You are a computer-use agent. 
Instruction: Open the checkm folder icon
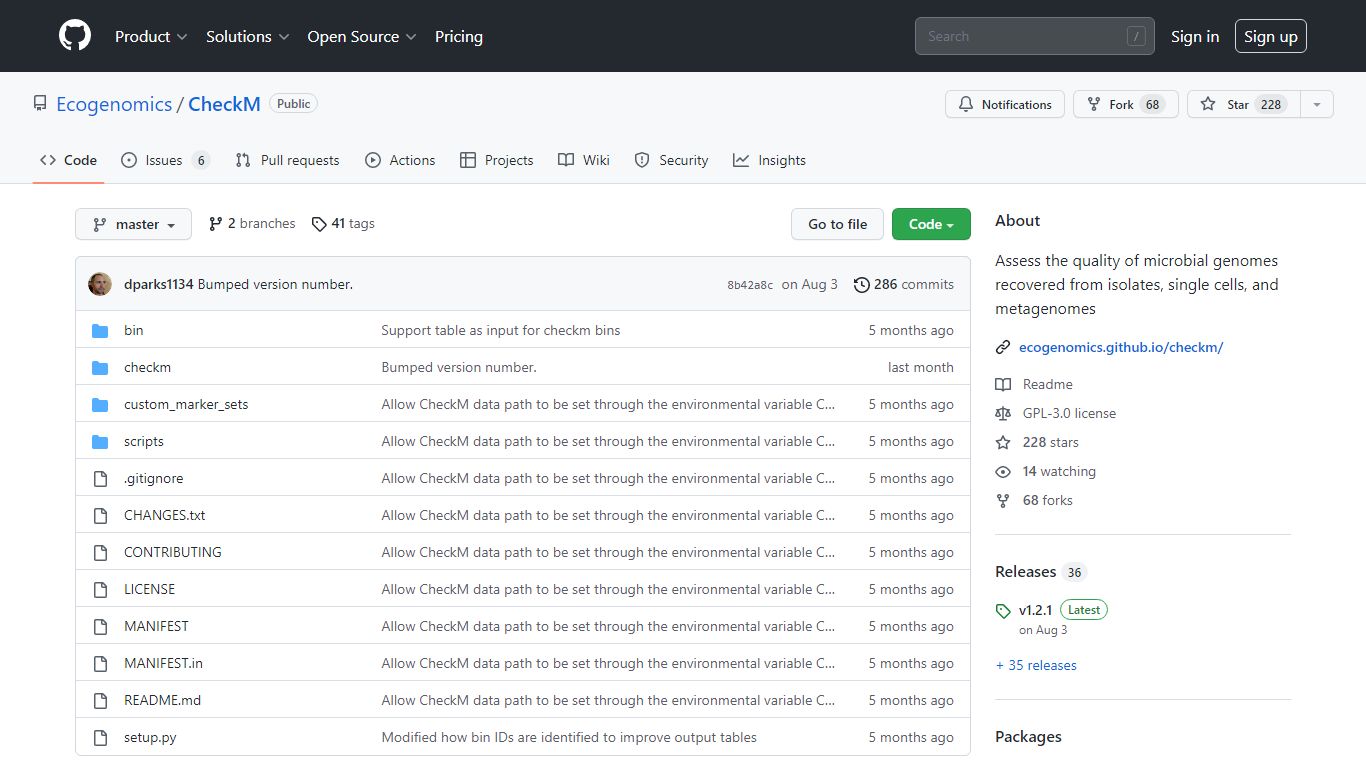pyautogui.click(x=100, y=367)
